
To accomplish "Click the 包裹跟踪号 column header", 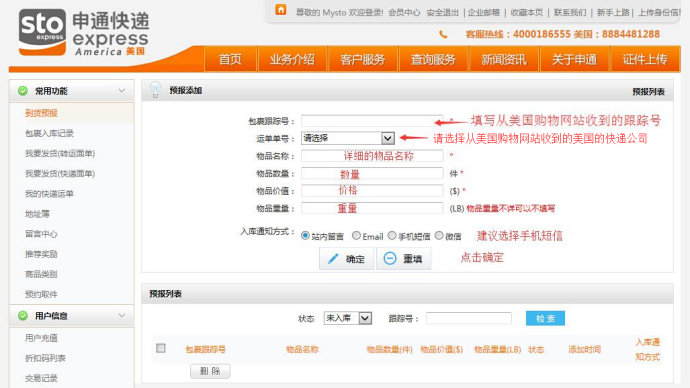I will (206, 350).
